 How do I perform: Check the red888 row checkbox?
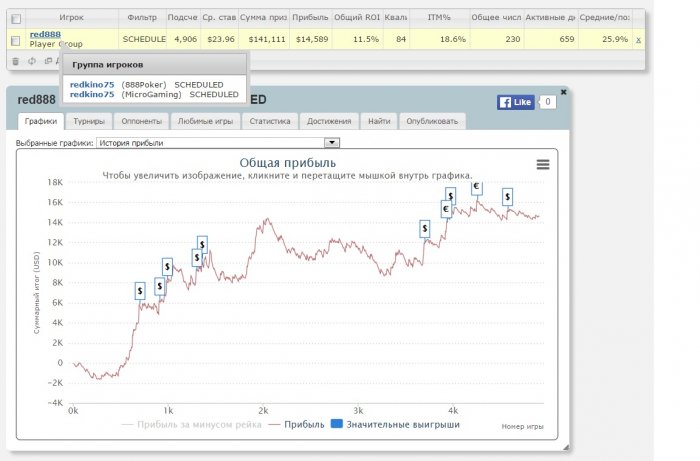point(16,41)
